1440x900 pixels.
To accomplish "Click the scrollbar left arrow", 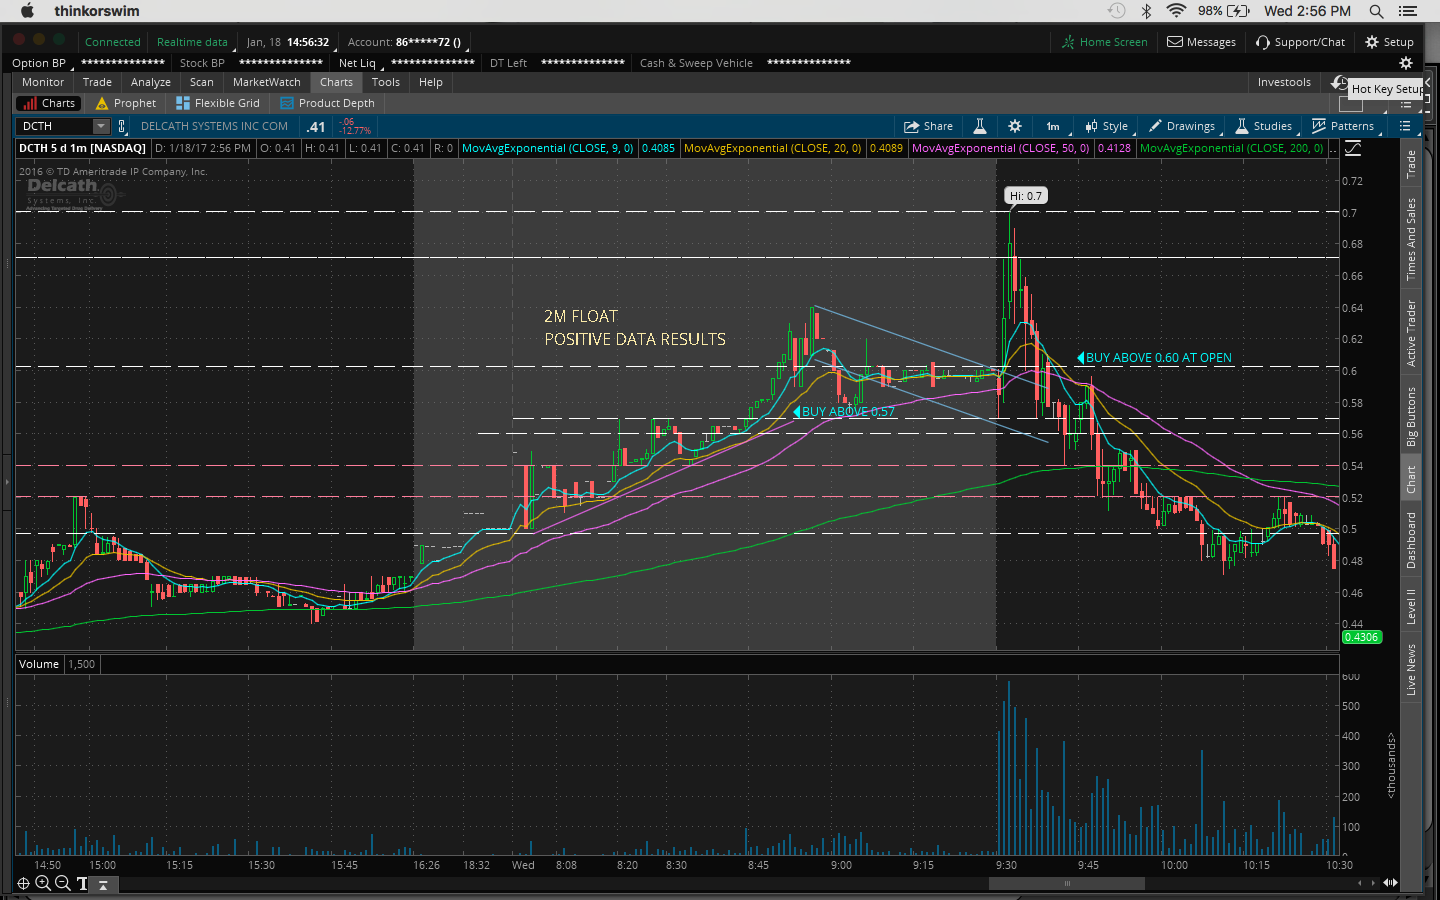I will 1359,883.
